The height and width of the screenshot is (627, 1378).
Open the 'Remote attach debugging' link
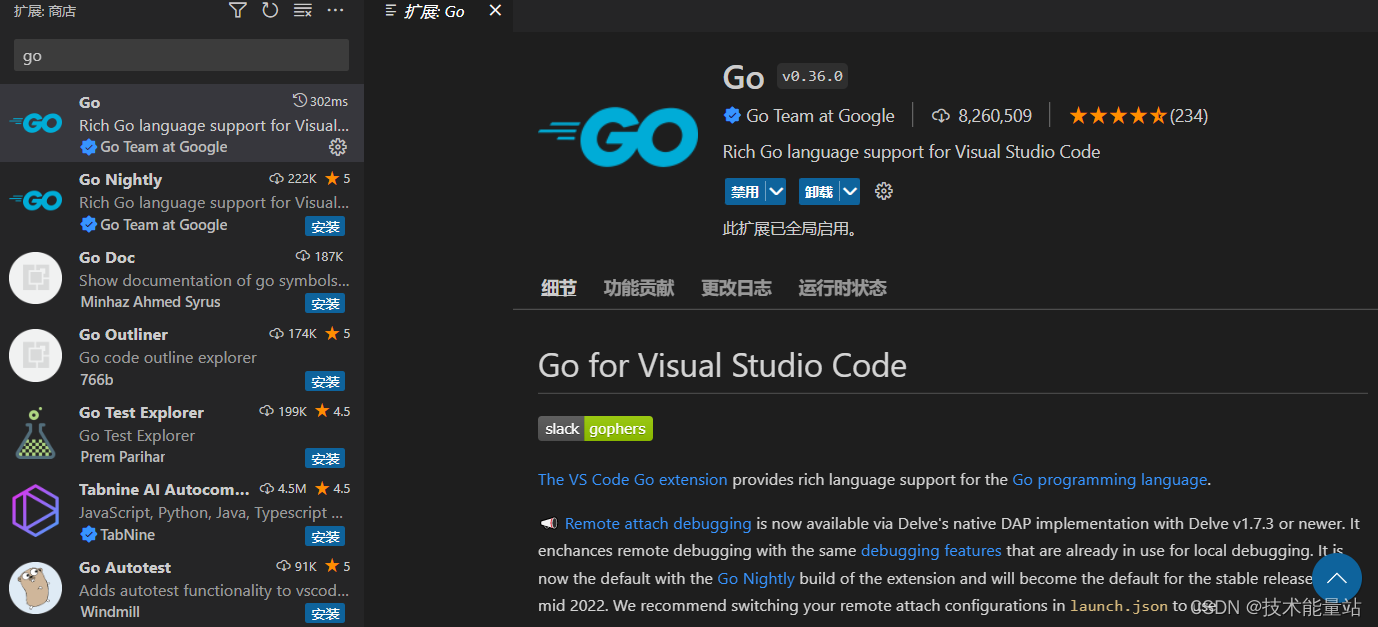658,524
